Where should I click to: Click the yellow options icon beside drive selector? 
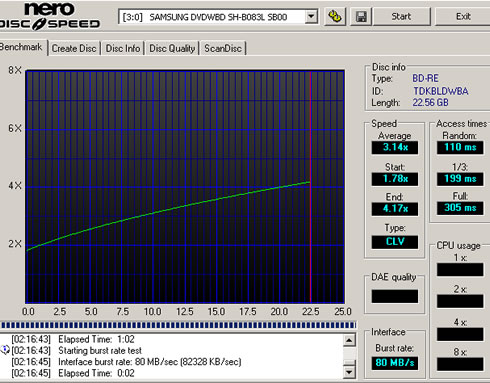[x=335, y=16]
